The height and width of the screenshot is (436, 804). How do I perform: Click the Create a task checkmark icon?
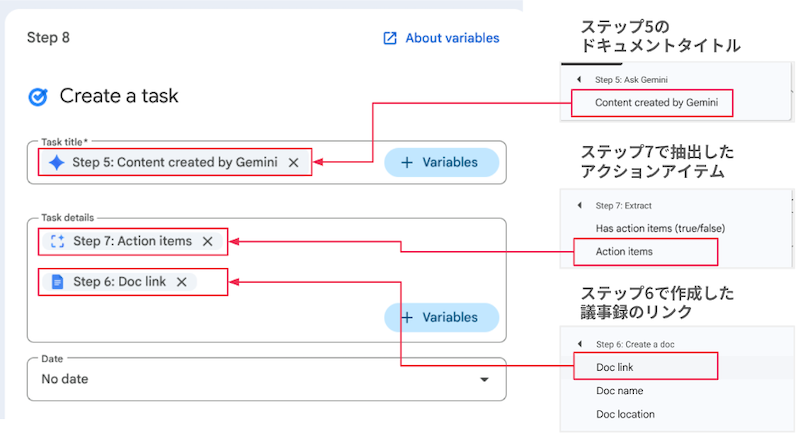(38, 96)
